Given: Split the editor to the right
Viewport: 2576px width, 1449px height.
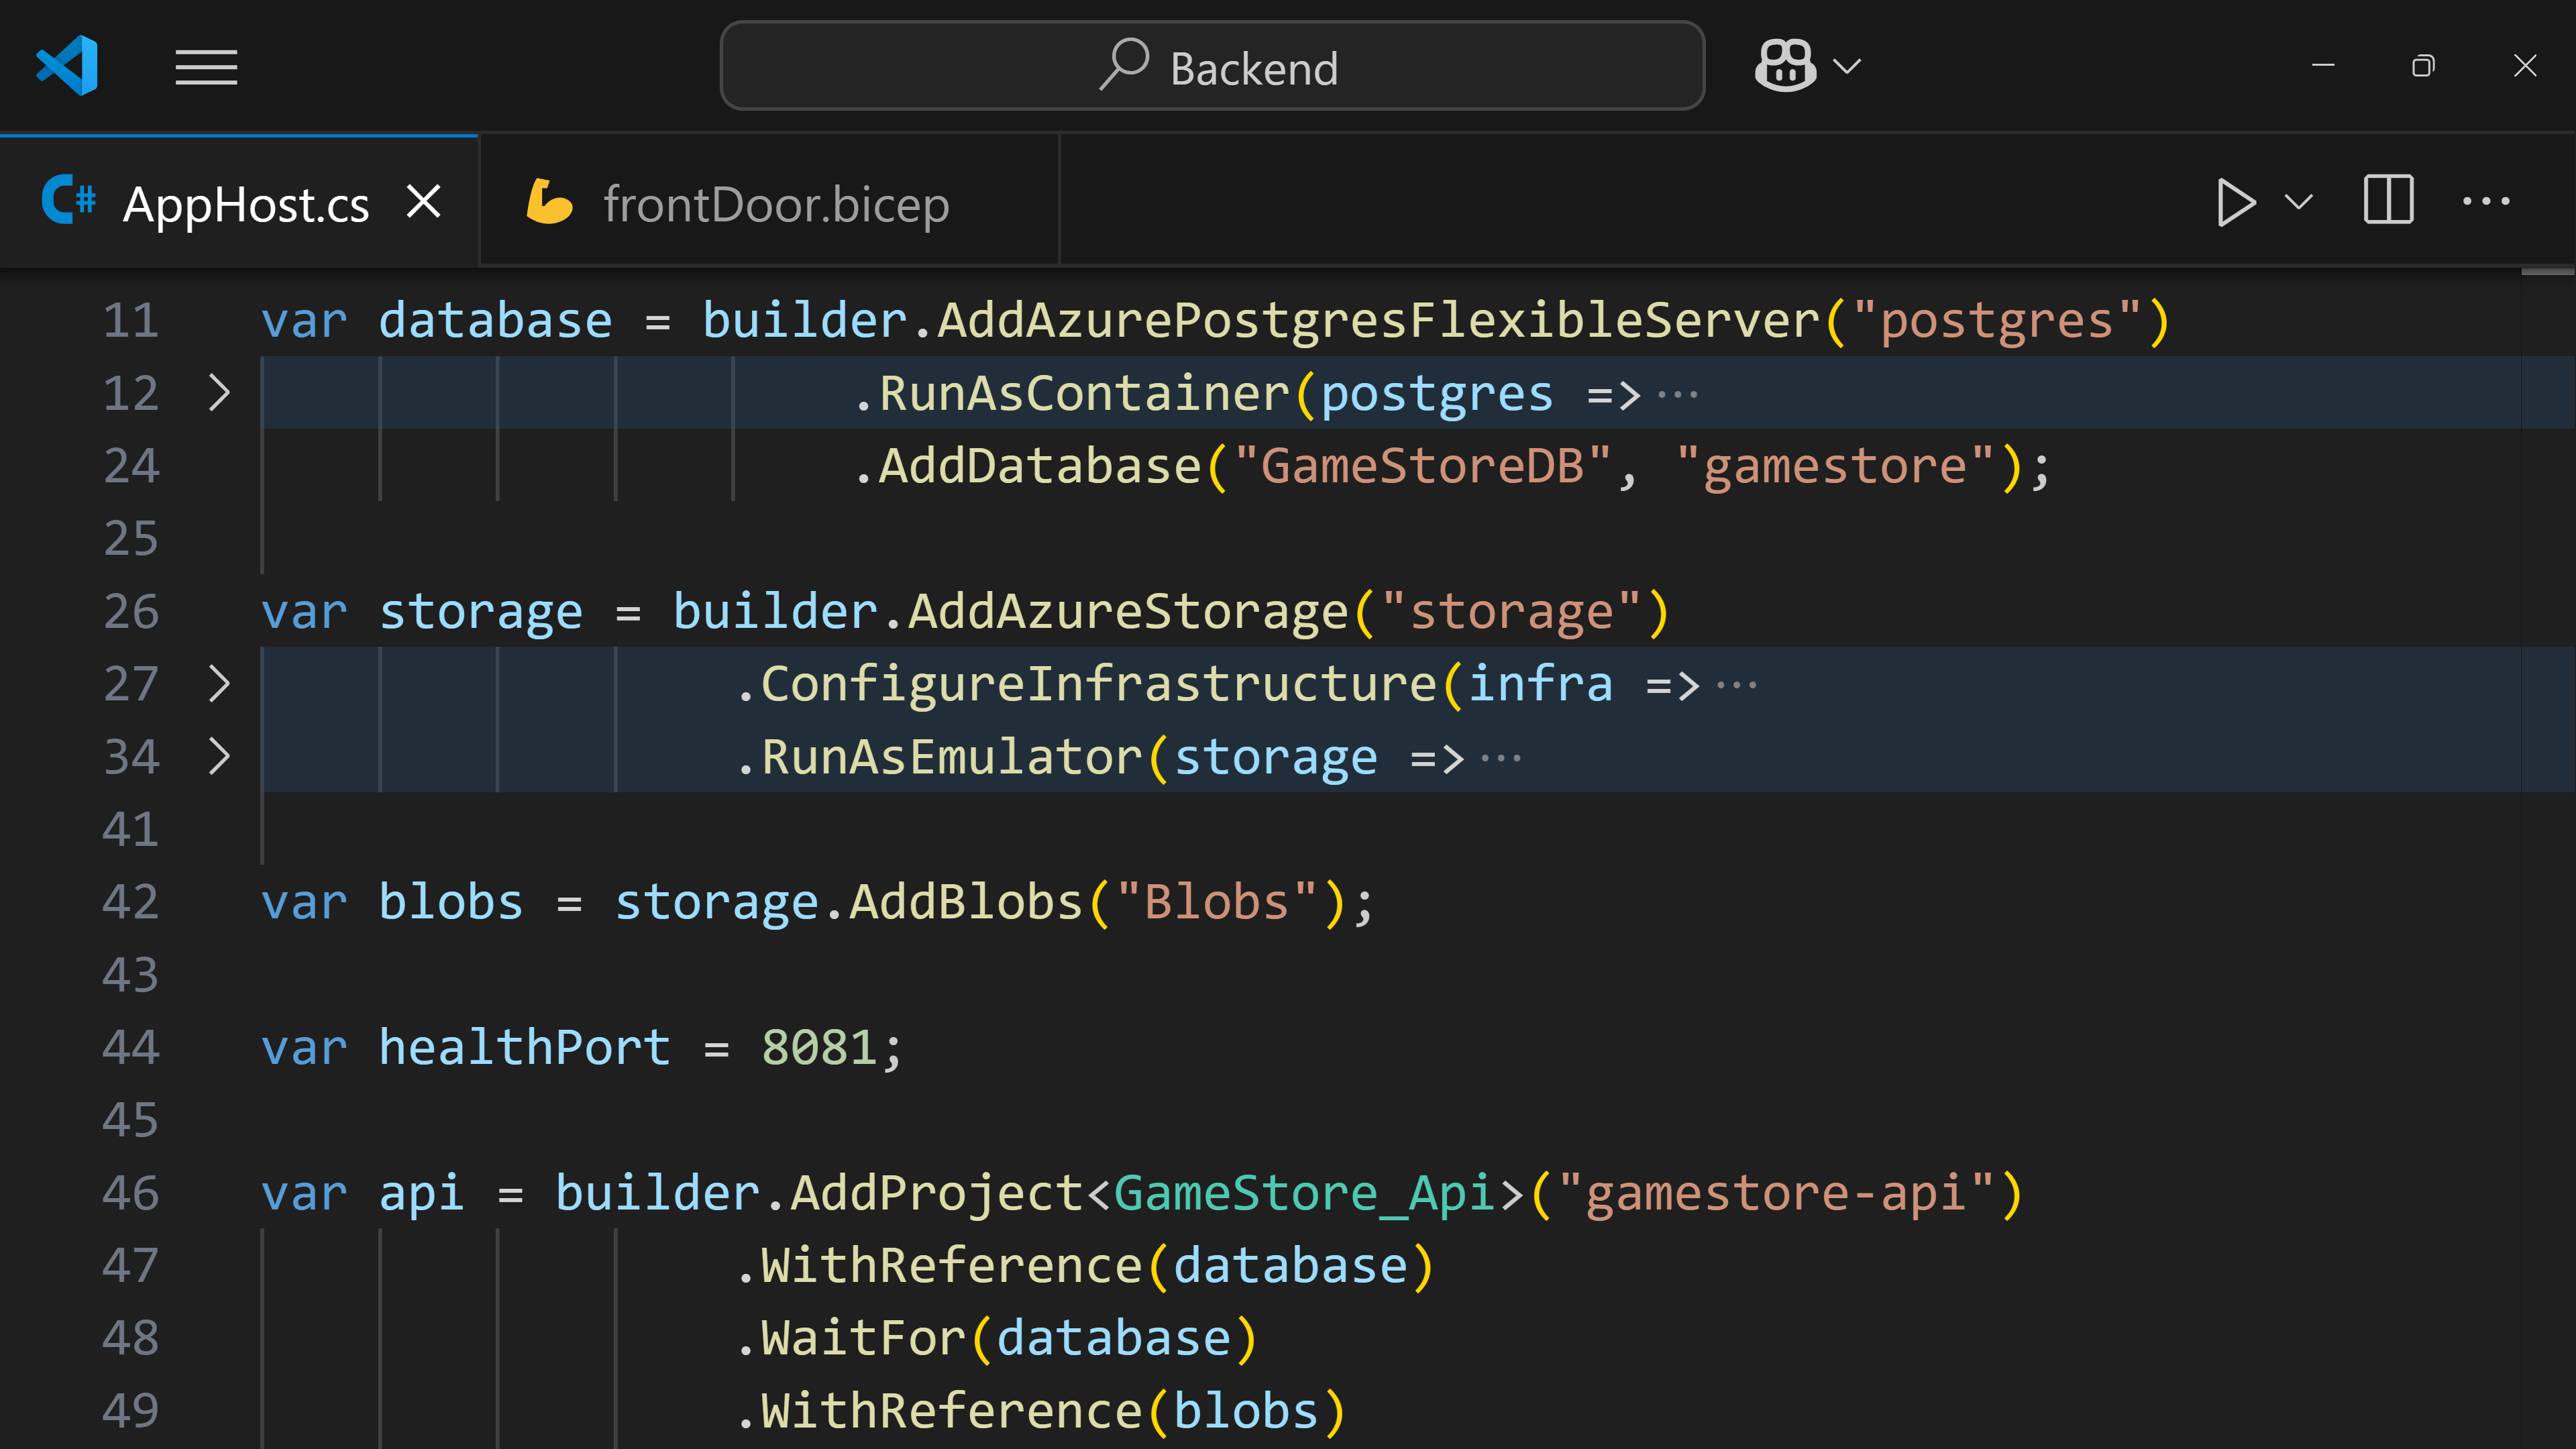Looking at the screenshot, I should [x=2389, y=201].
